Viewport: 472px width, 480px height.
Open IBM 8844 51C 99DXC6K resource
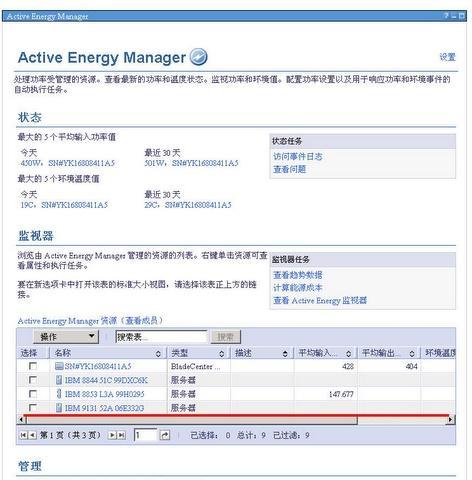(106, 380)
